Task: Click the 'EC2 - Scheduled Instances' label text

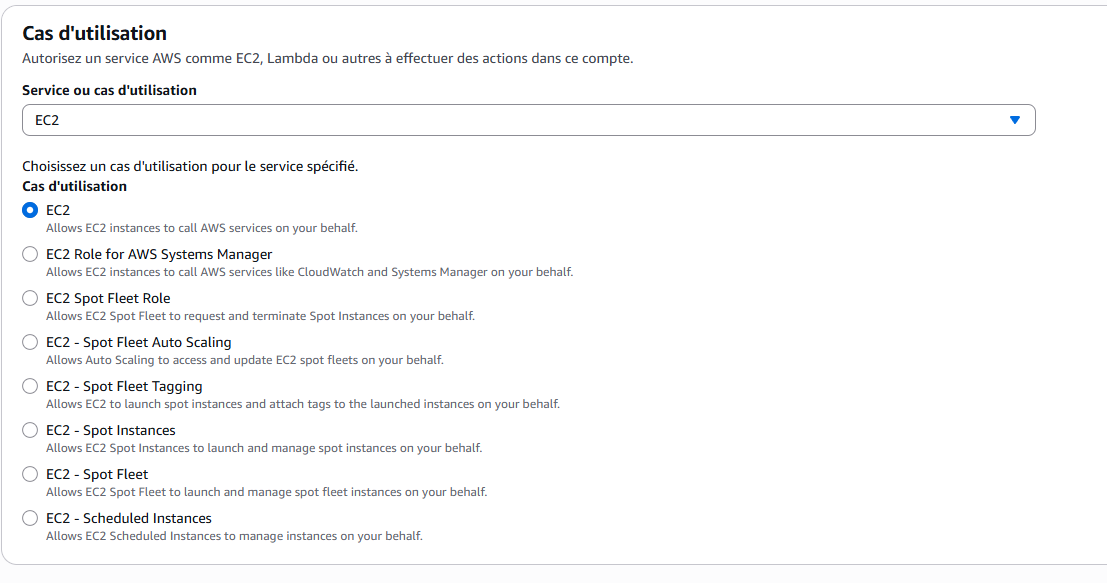Action: 128,518
